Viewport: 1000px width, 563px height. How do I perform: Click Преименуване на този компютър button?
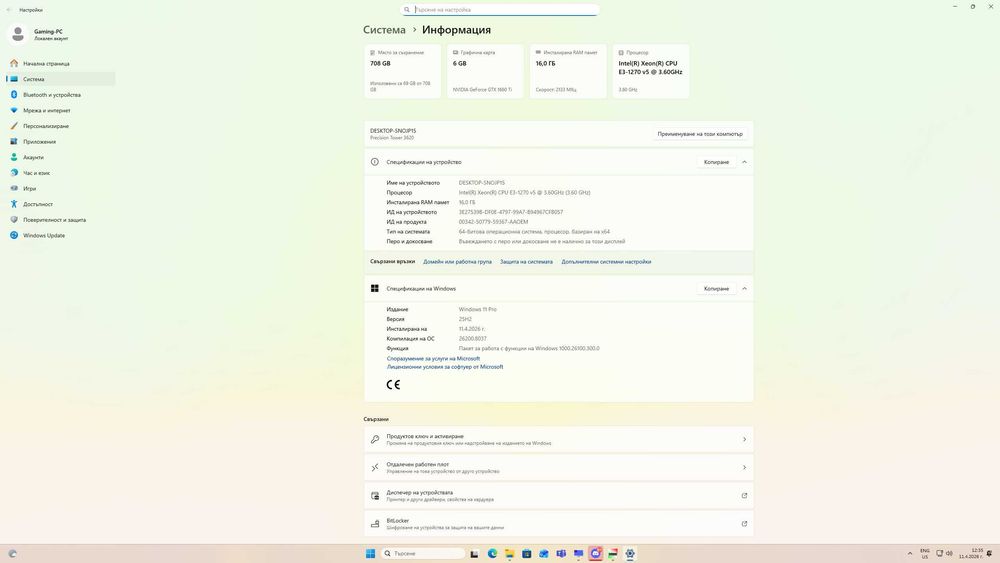click(700, 134)
